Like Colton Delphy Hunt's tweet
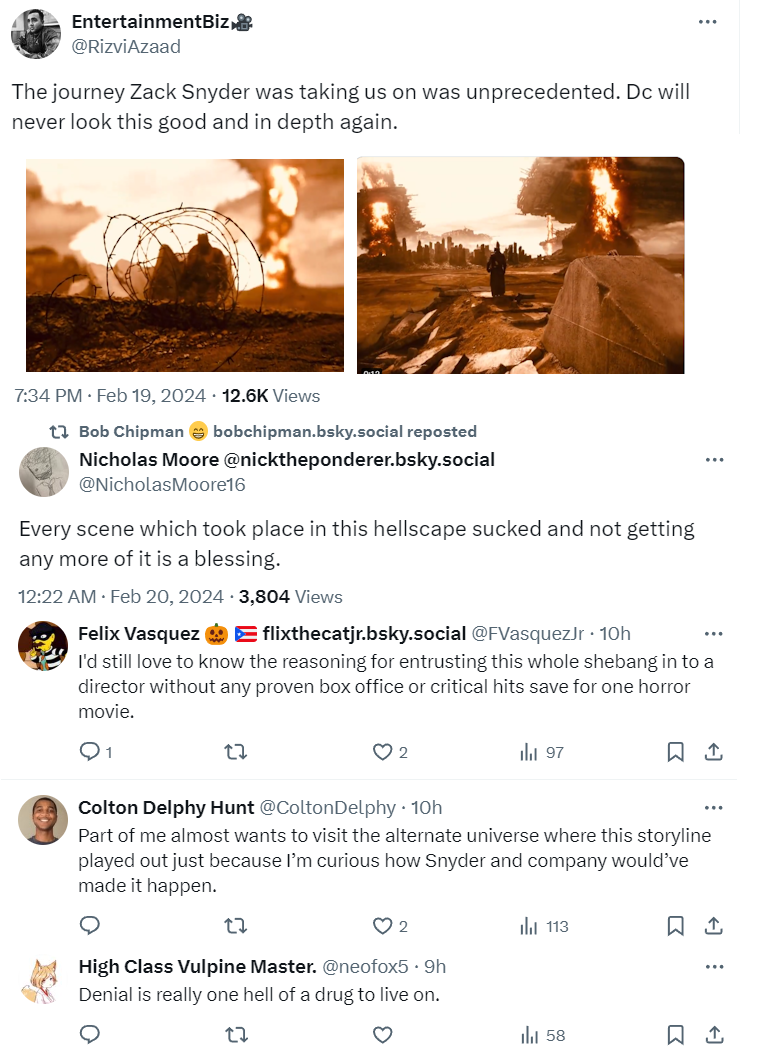The width and height of the screenshot is (760, 1059). (x=381, y=926)
